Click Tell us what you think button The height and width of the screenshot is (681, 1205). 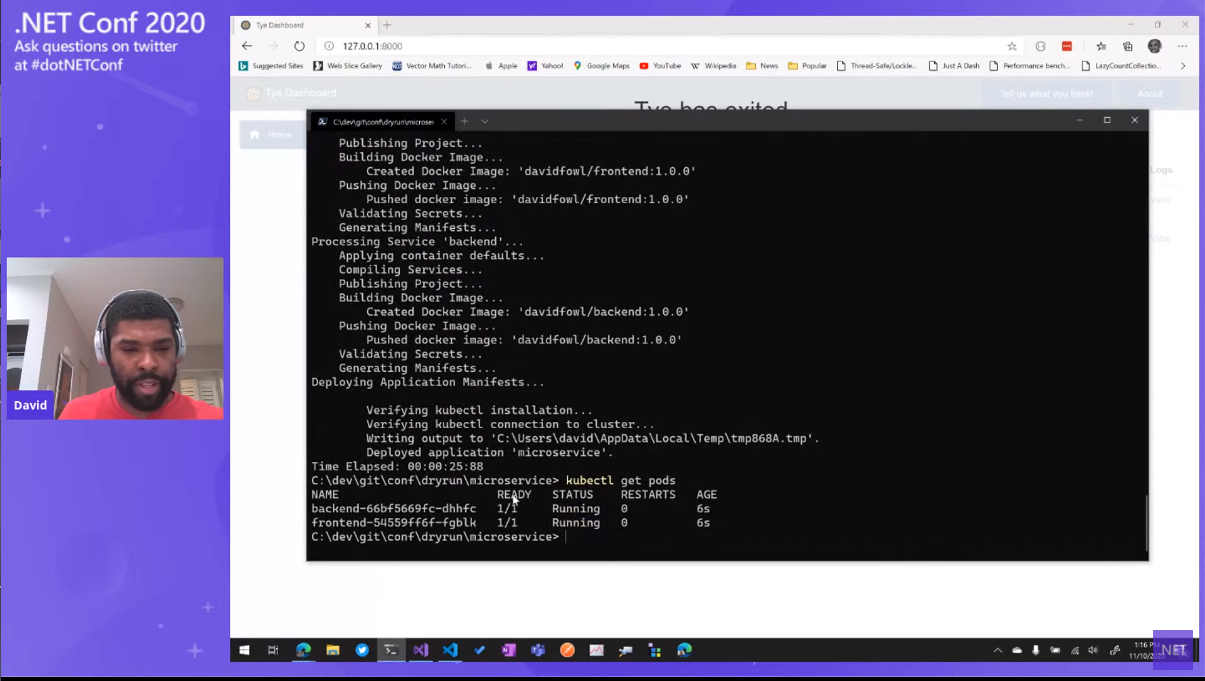pyautogui.click(x=1047, y=94)
